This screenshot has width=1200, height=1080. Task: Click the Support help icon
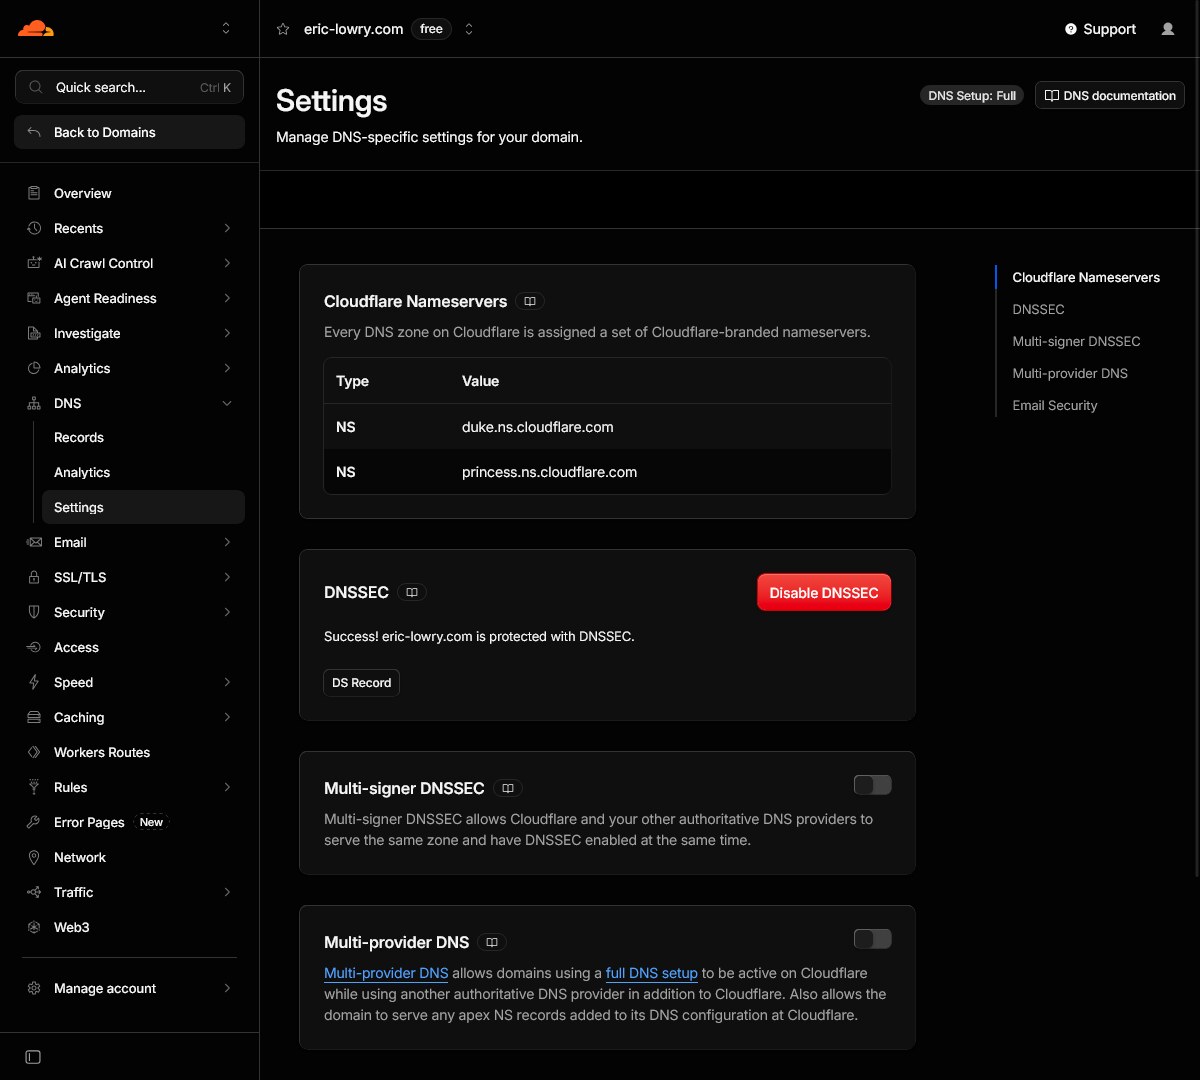coord(1071,29)
